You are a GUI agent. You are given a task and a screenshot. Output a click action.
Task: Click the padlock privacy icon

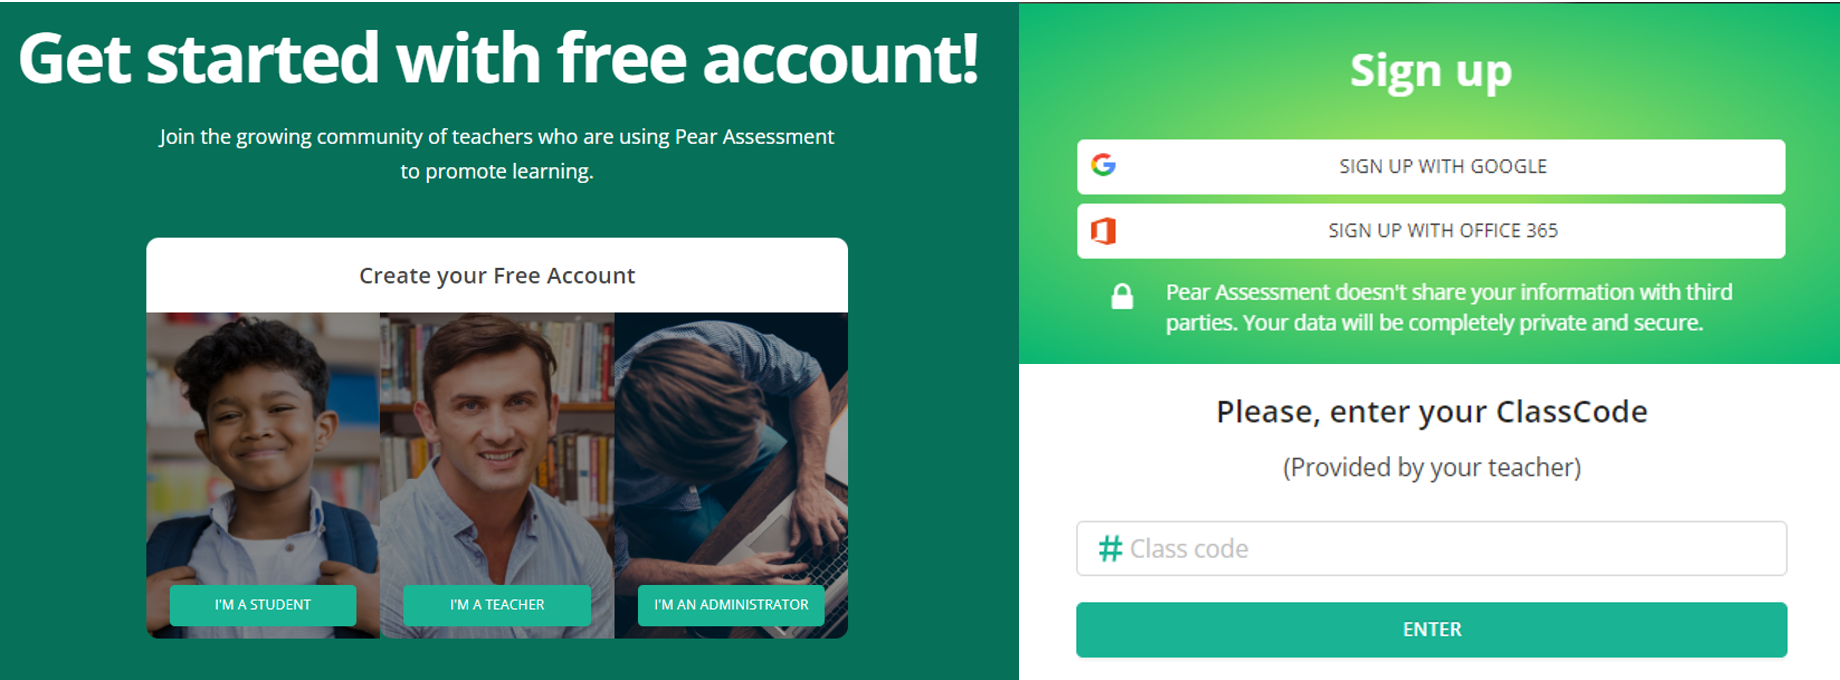pos(1122,296)
